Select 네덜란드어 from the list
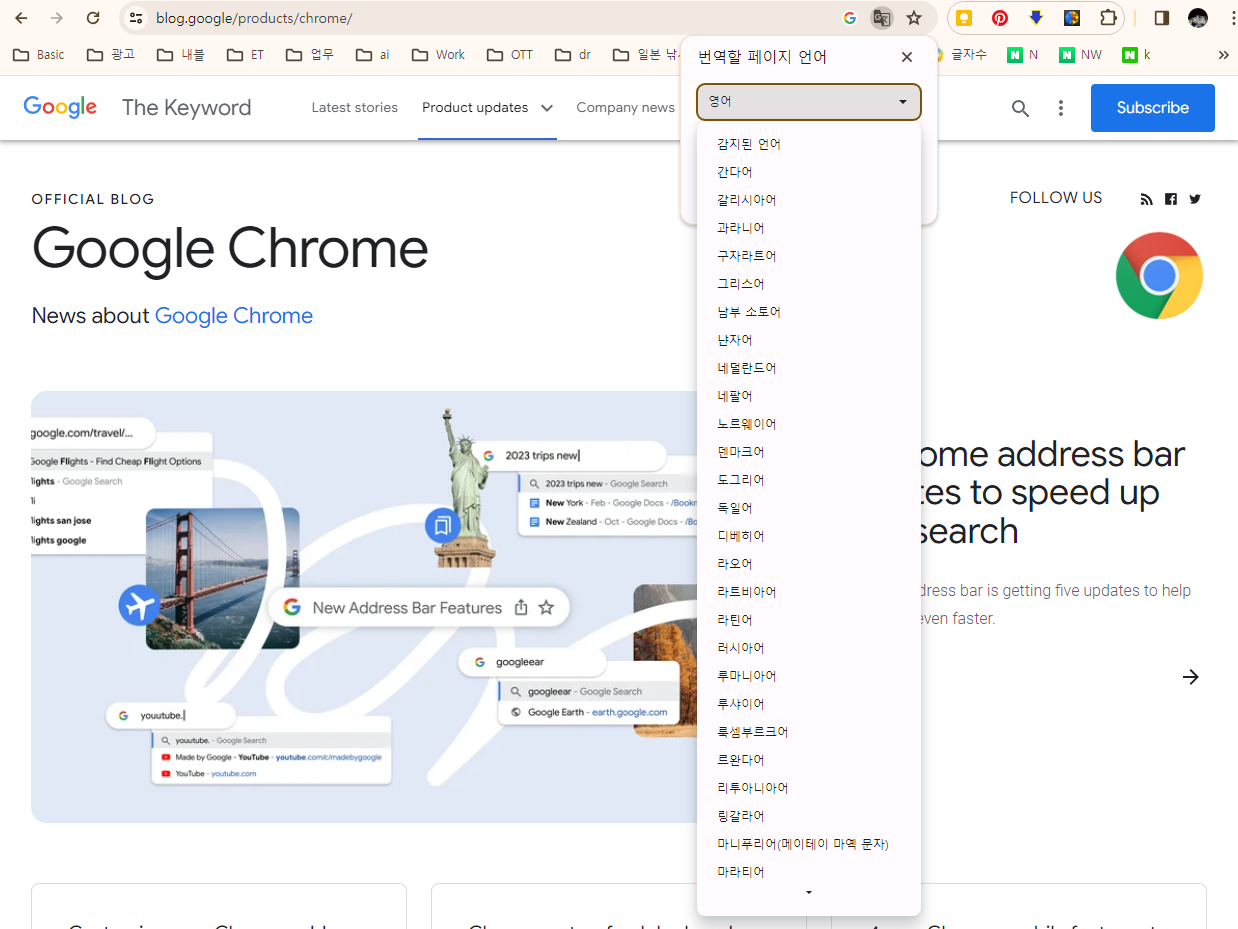Screen dimensions: 1238x929 click(808, 368)
